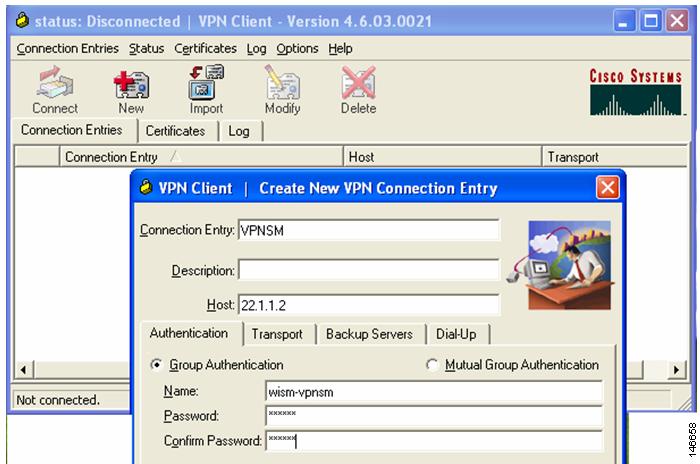Click the Import toolbar icon
The width and height of the screenshot is (700, 464).
coord(206,90)
